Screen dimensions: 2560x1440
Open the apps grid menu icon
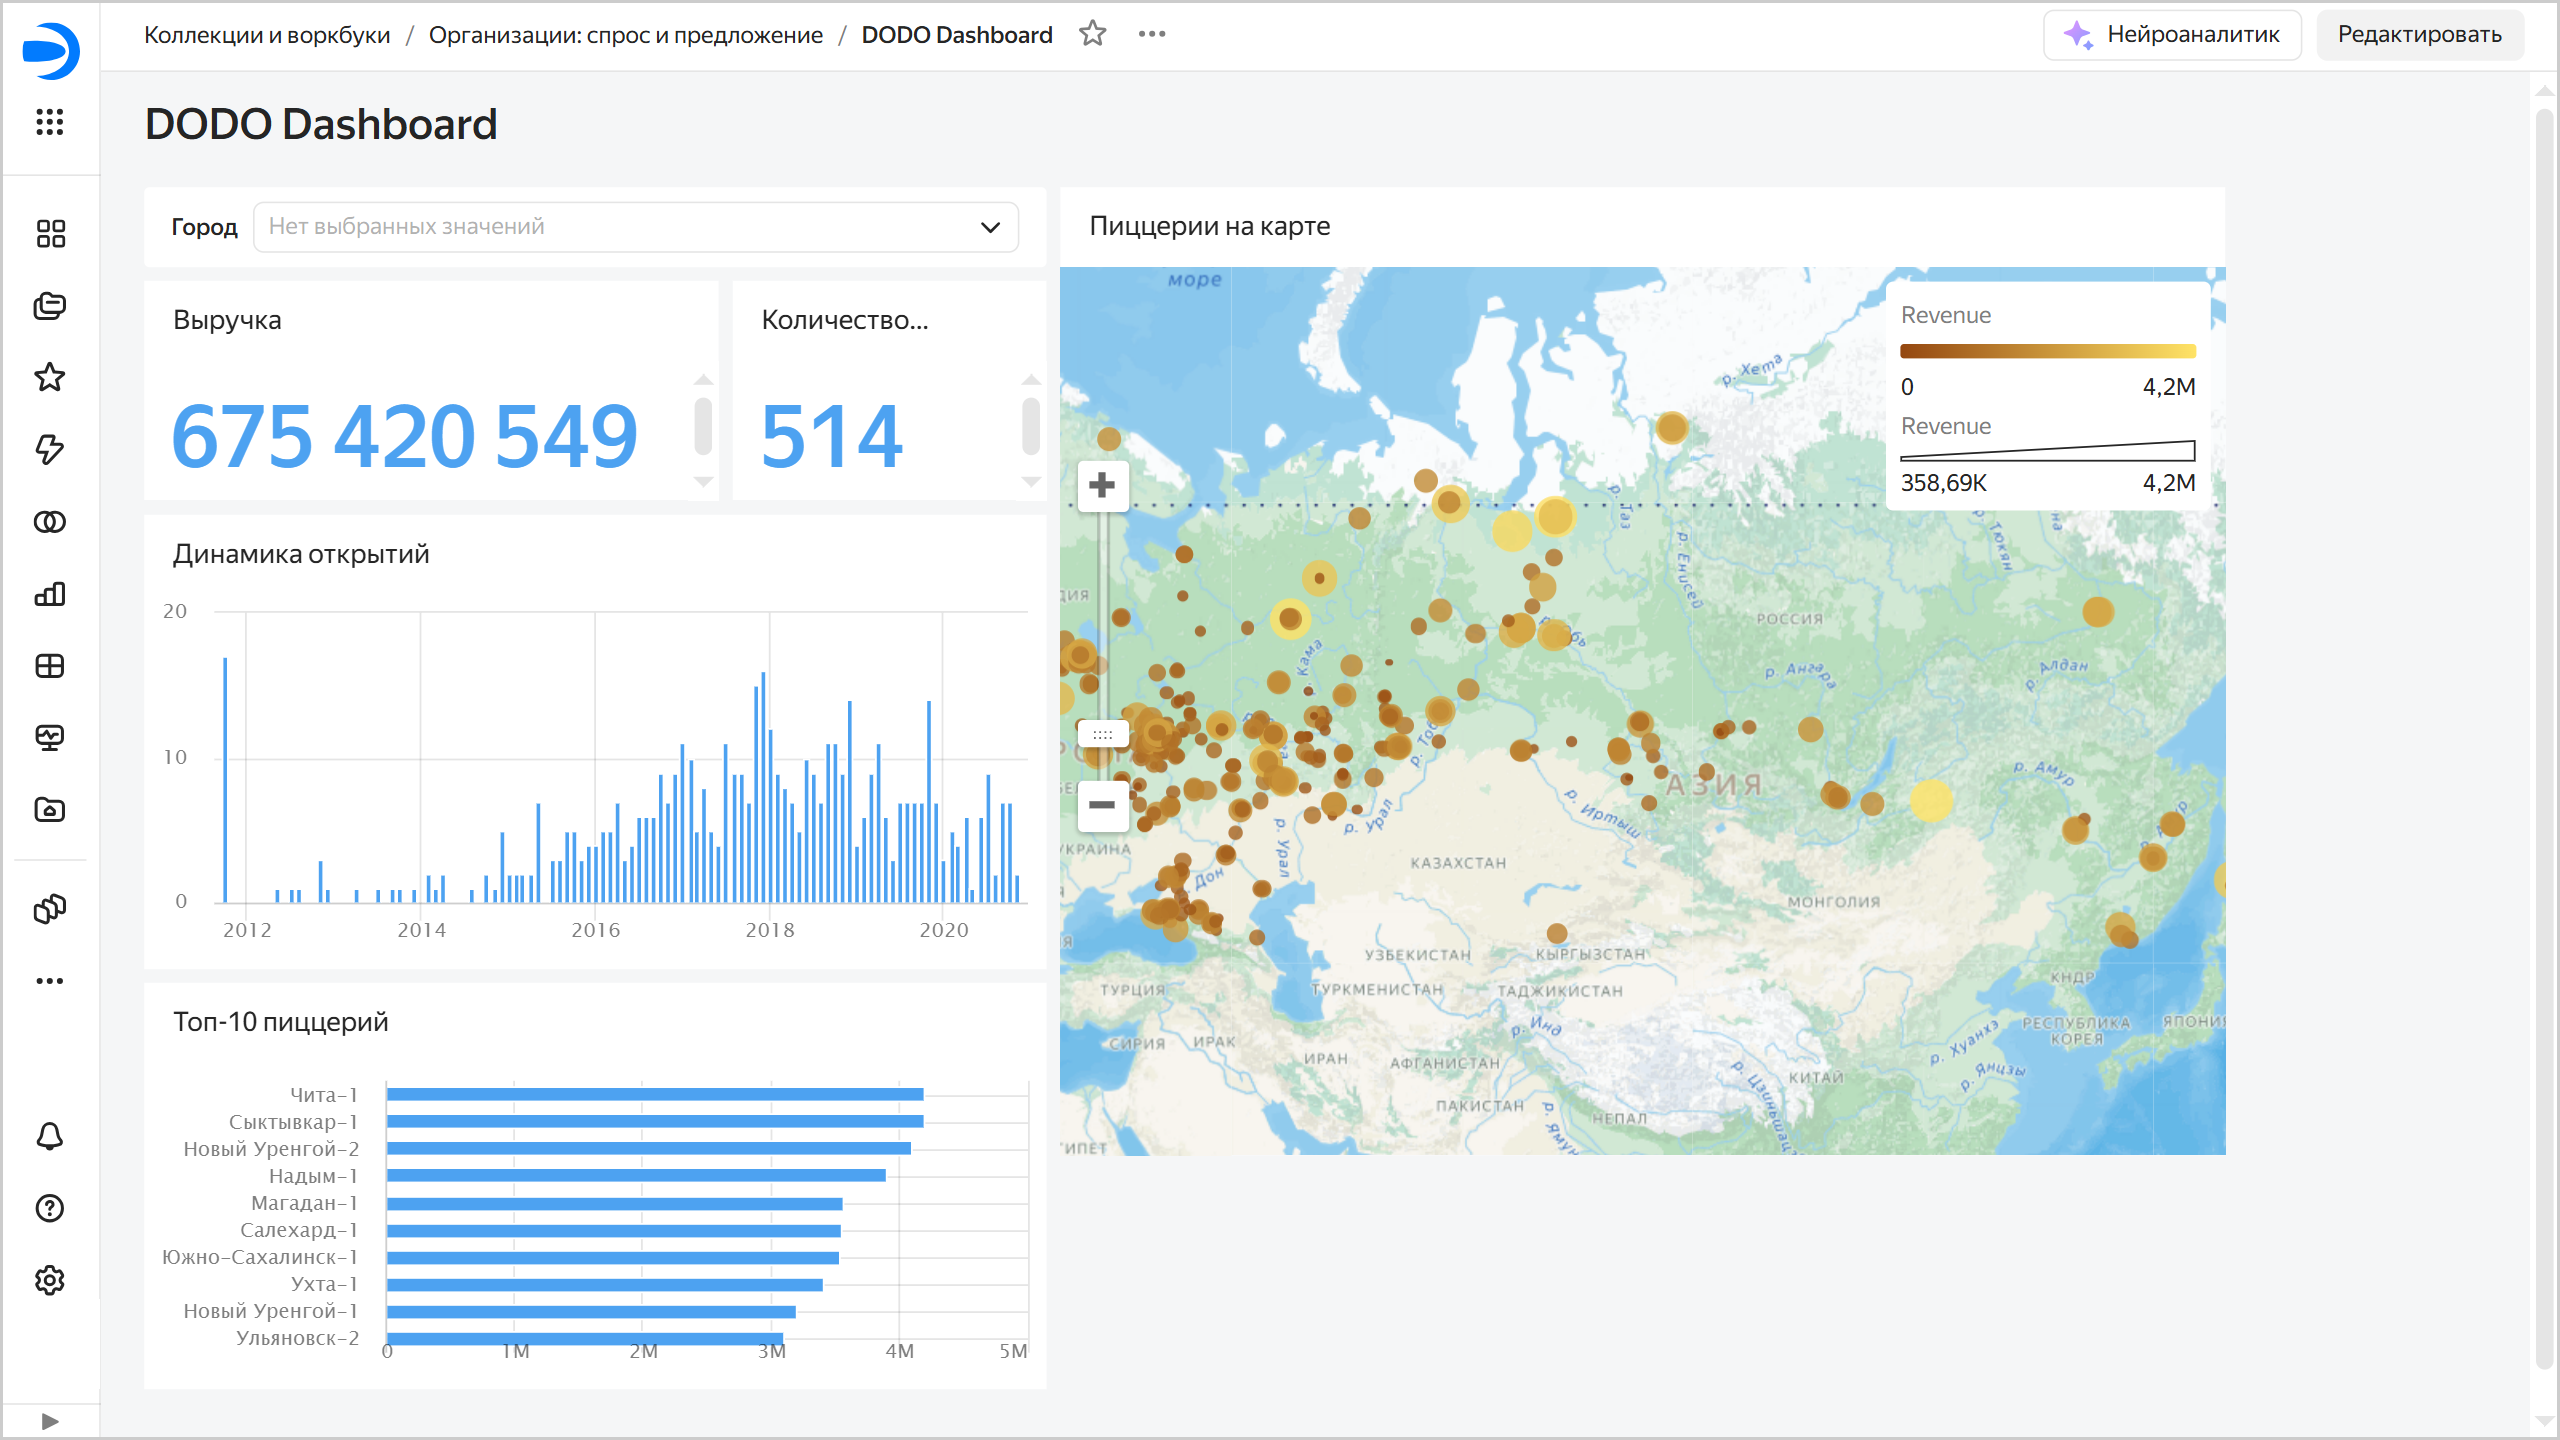50,122
